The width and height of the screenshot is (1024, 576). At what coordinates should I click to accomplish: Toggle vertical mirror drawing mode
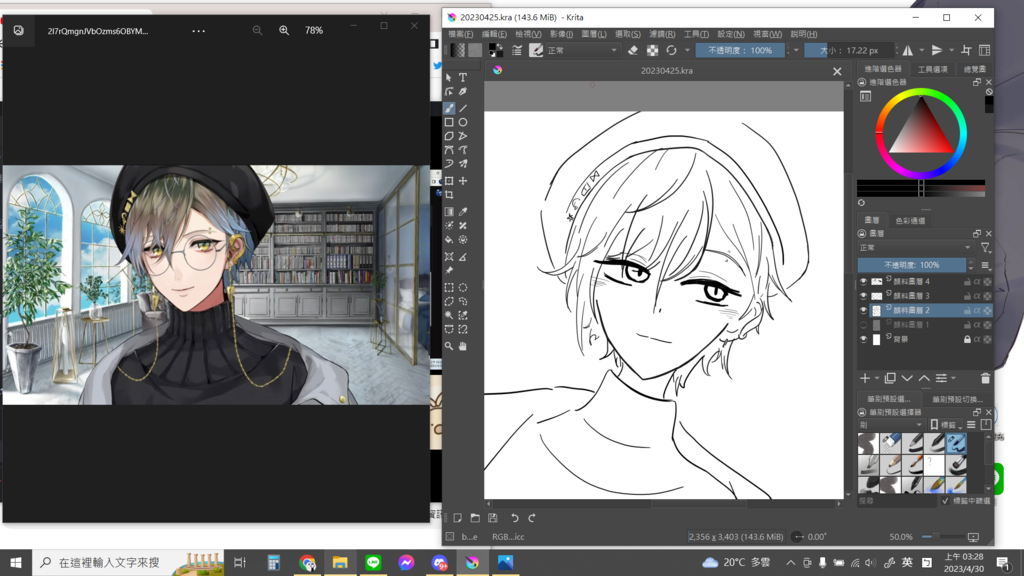(x=936, y=50)
